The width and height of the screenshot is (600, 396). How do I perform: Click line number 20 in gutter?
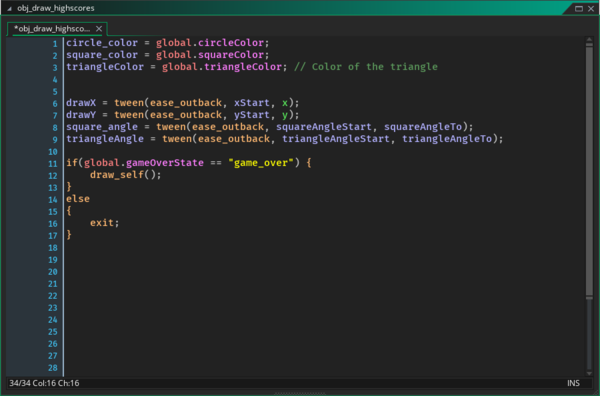pos(53,272)
